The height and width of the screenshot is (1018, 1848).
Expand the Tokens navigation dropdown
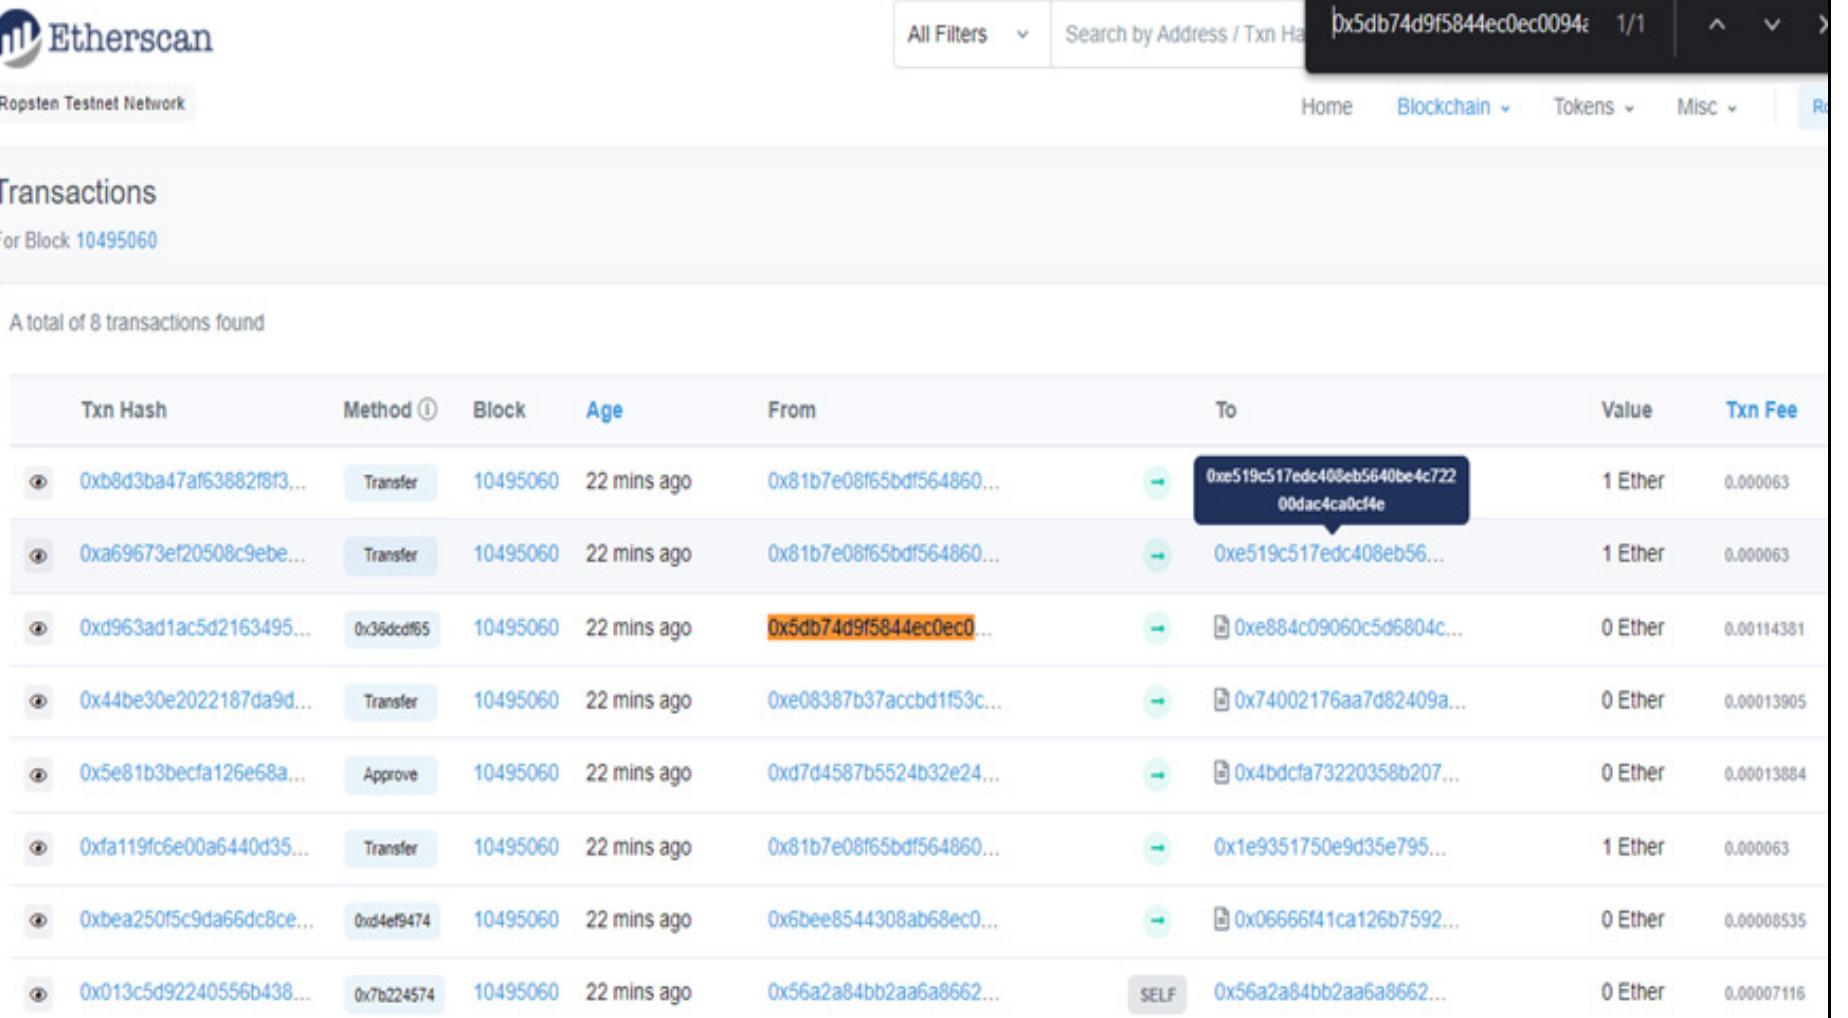click(x=1593, y=107)
